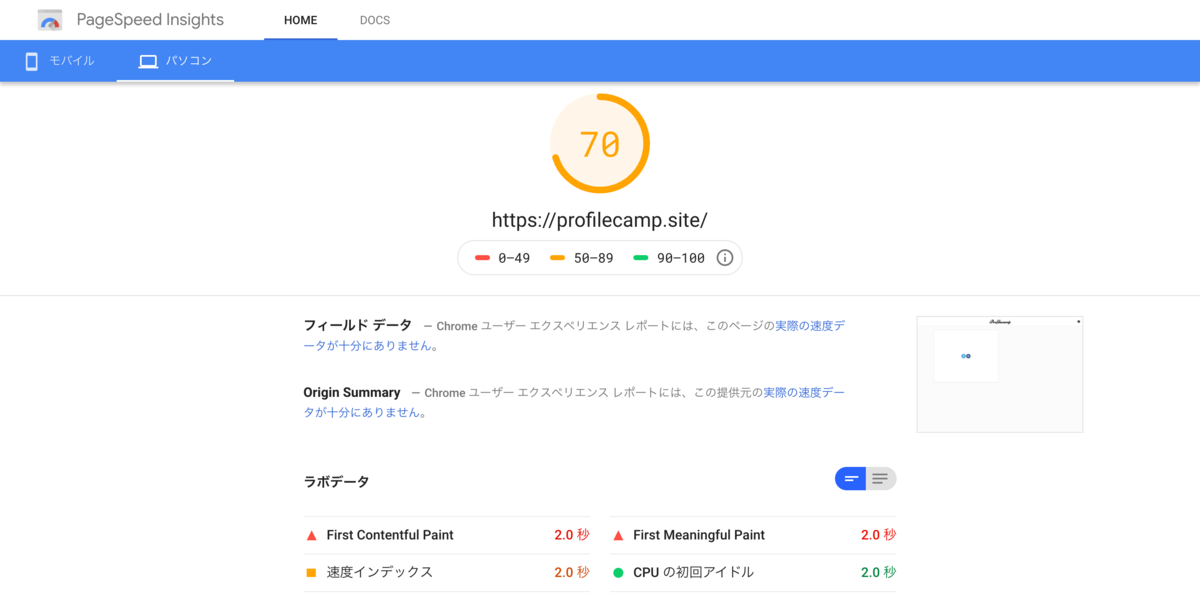Click the CPU の初回アイドル metric label
The width and height of the screenshot is (1200, 597).
click(693, 572)
